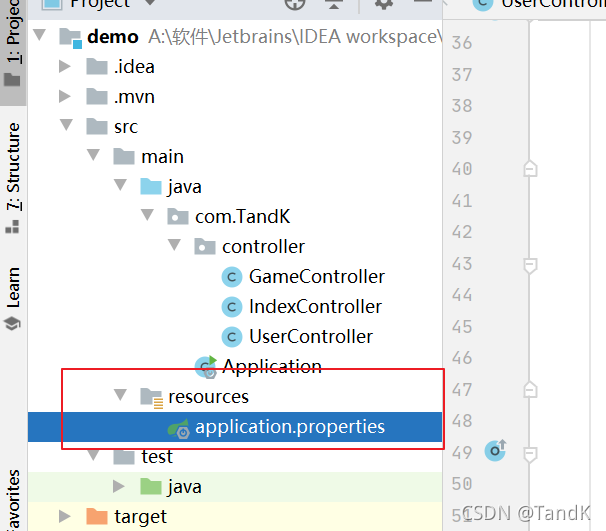Collapse the main folder
The width and height of the screenshot is (606, 531).
click(94, 155)
